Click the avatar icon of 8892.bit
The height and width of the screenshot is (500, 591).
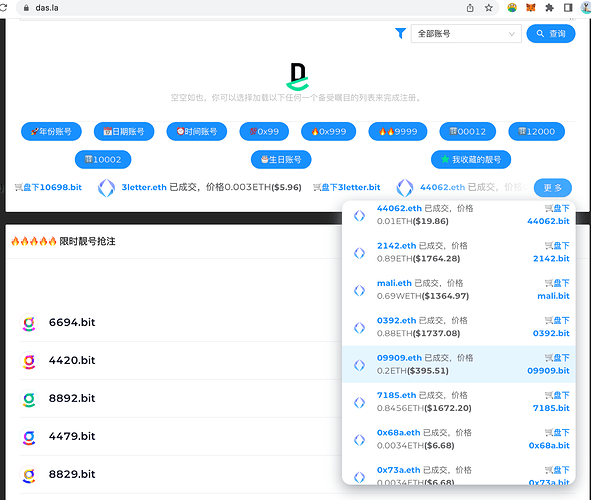(29, 399)
